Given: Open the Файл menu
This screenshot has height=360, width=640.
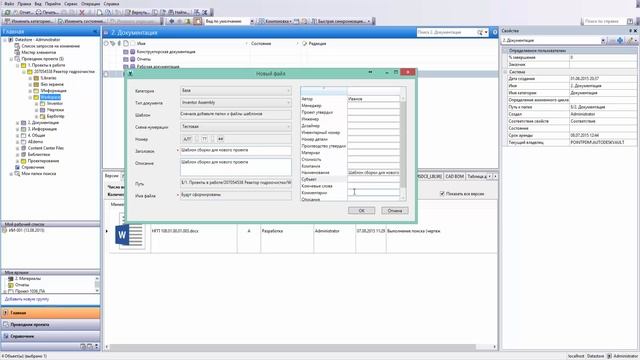Looking at the screenshot, I should pyautogui.click(x=9, y=4).
